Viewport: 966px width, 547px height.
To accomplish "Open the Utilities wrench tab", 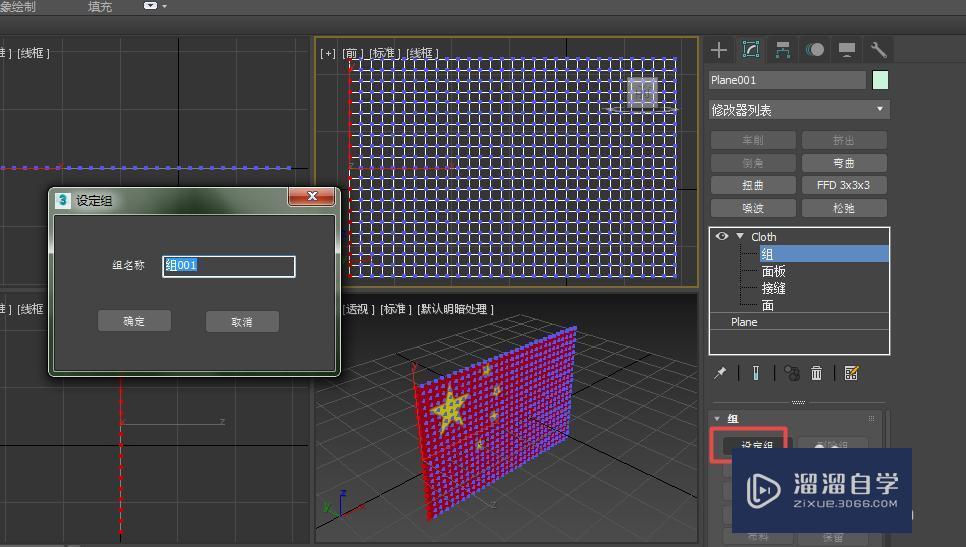I will tap(879, 50).
